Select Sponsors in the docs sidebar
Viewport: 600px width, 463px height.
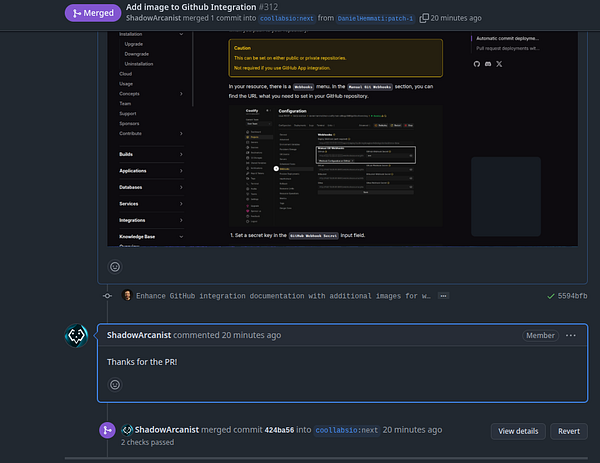(129, 124)
